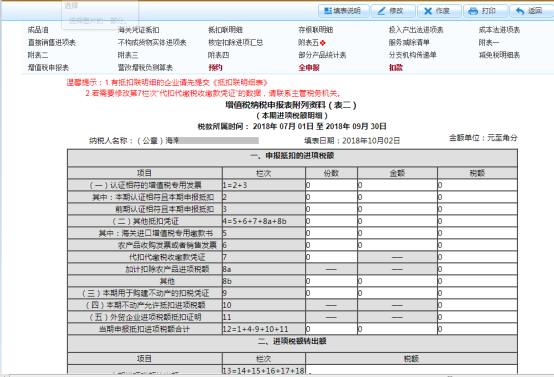Open the 部分产品统计表 link
554x377 pixels.
[322, 55]
